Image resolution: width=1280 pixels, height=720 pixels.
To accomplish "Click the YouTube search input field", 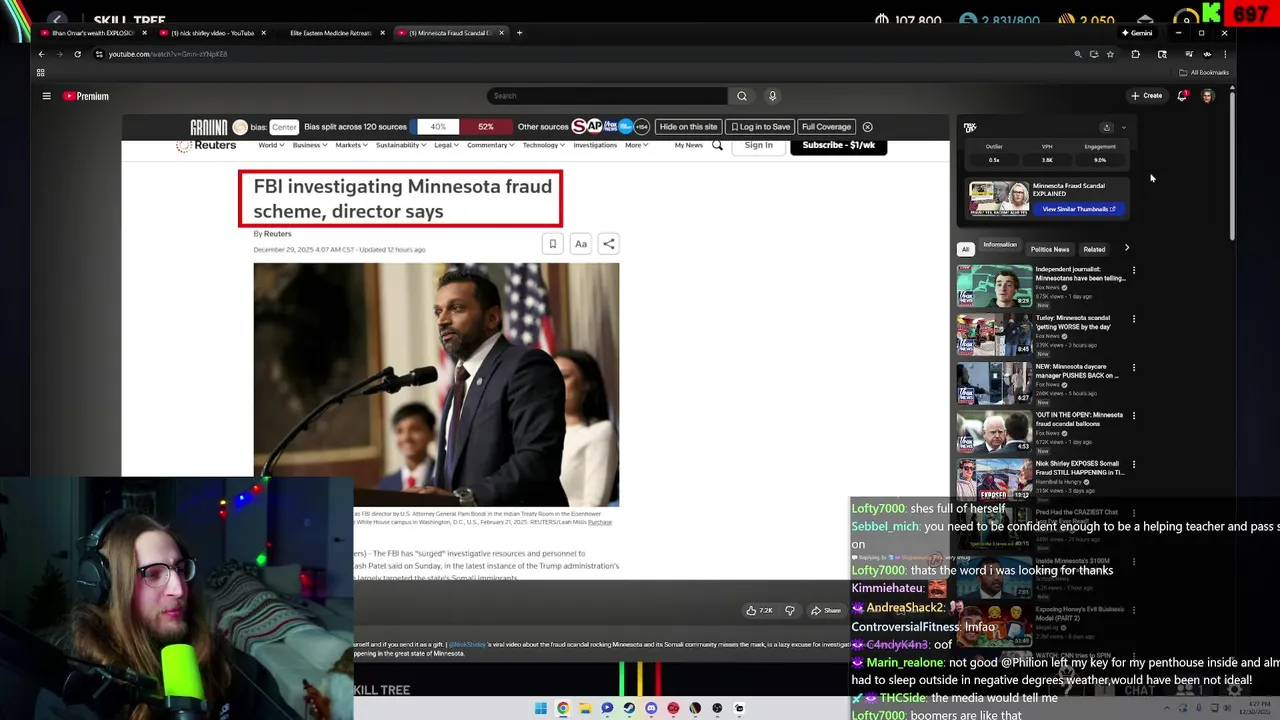I will tap(607, 96).
